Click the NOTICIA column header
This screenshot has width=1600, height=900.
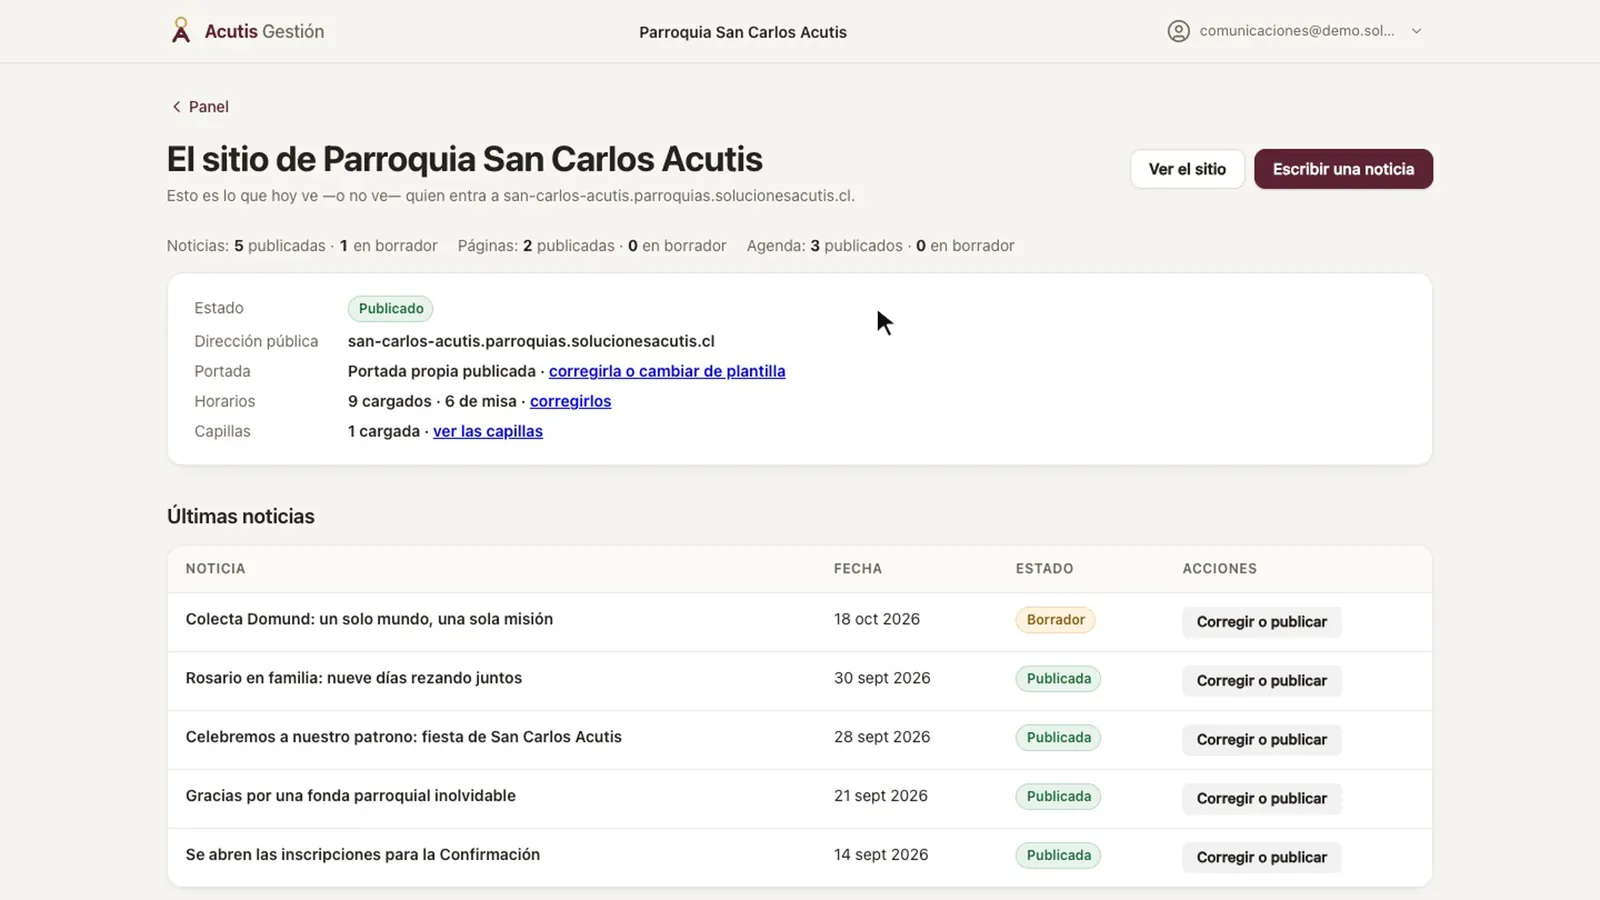point(215,569)
